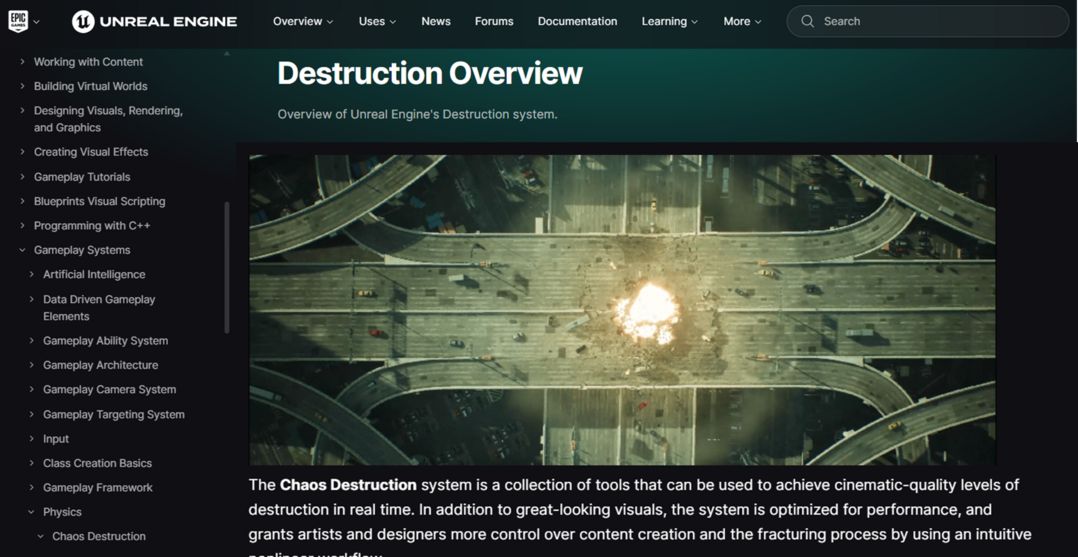
Task: Expand Data Driven Gameplay Elements chevron
Action: pyautogui.click(x=32, y=299)
